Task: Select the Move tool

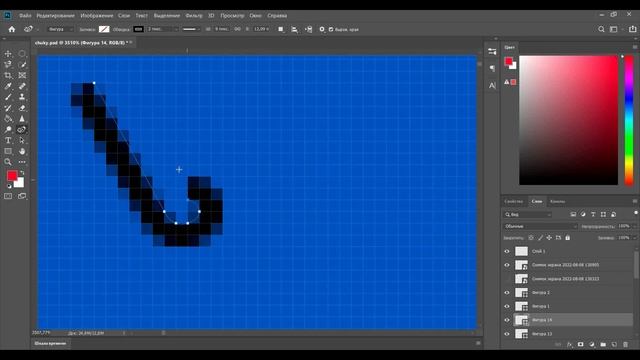Action: tap(8, 53)
